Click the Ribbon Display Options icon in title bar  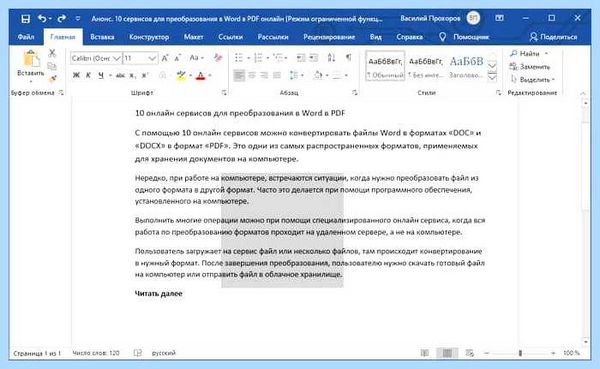click(x=499, y=18)
